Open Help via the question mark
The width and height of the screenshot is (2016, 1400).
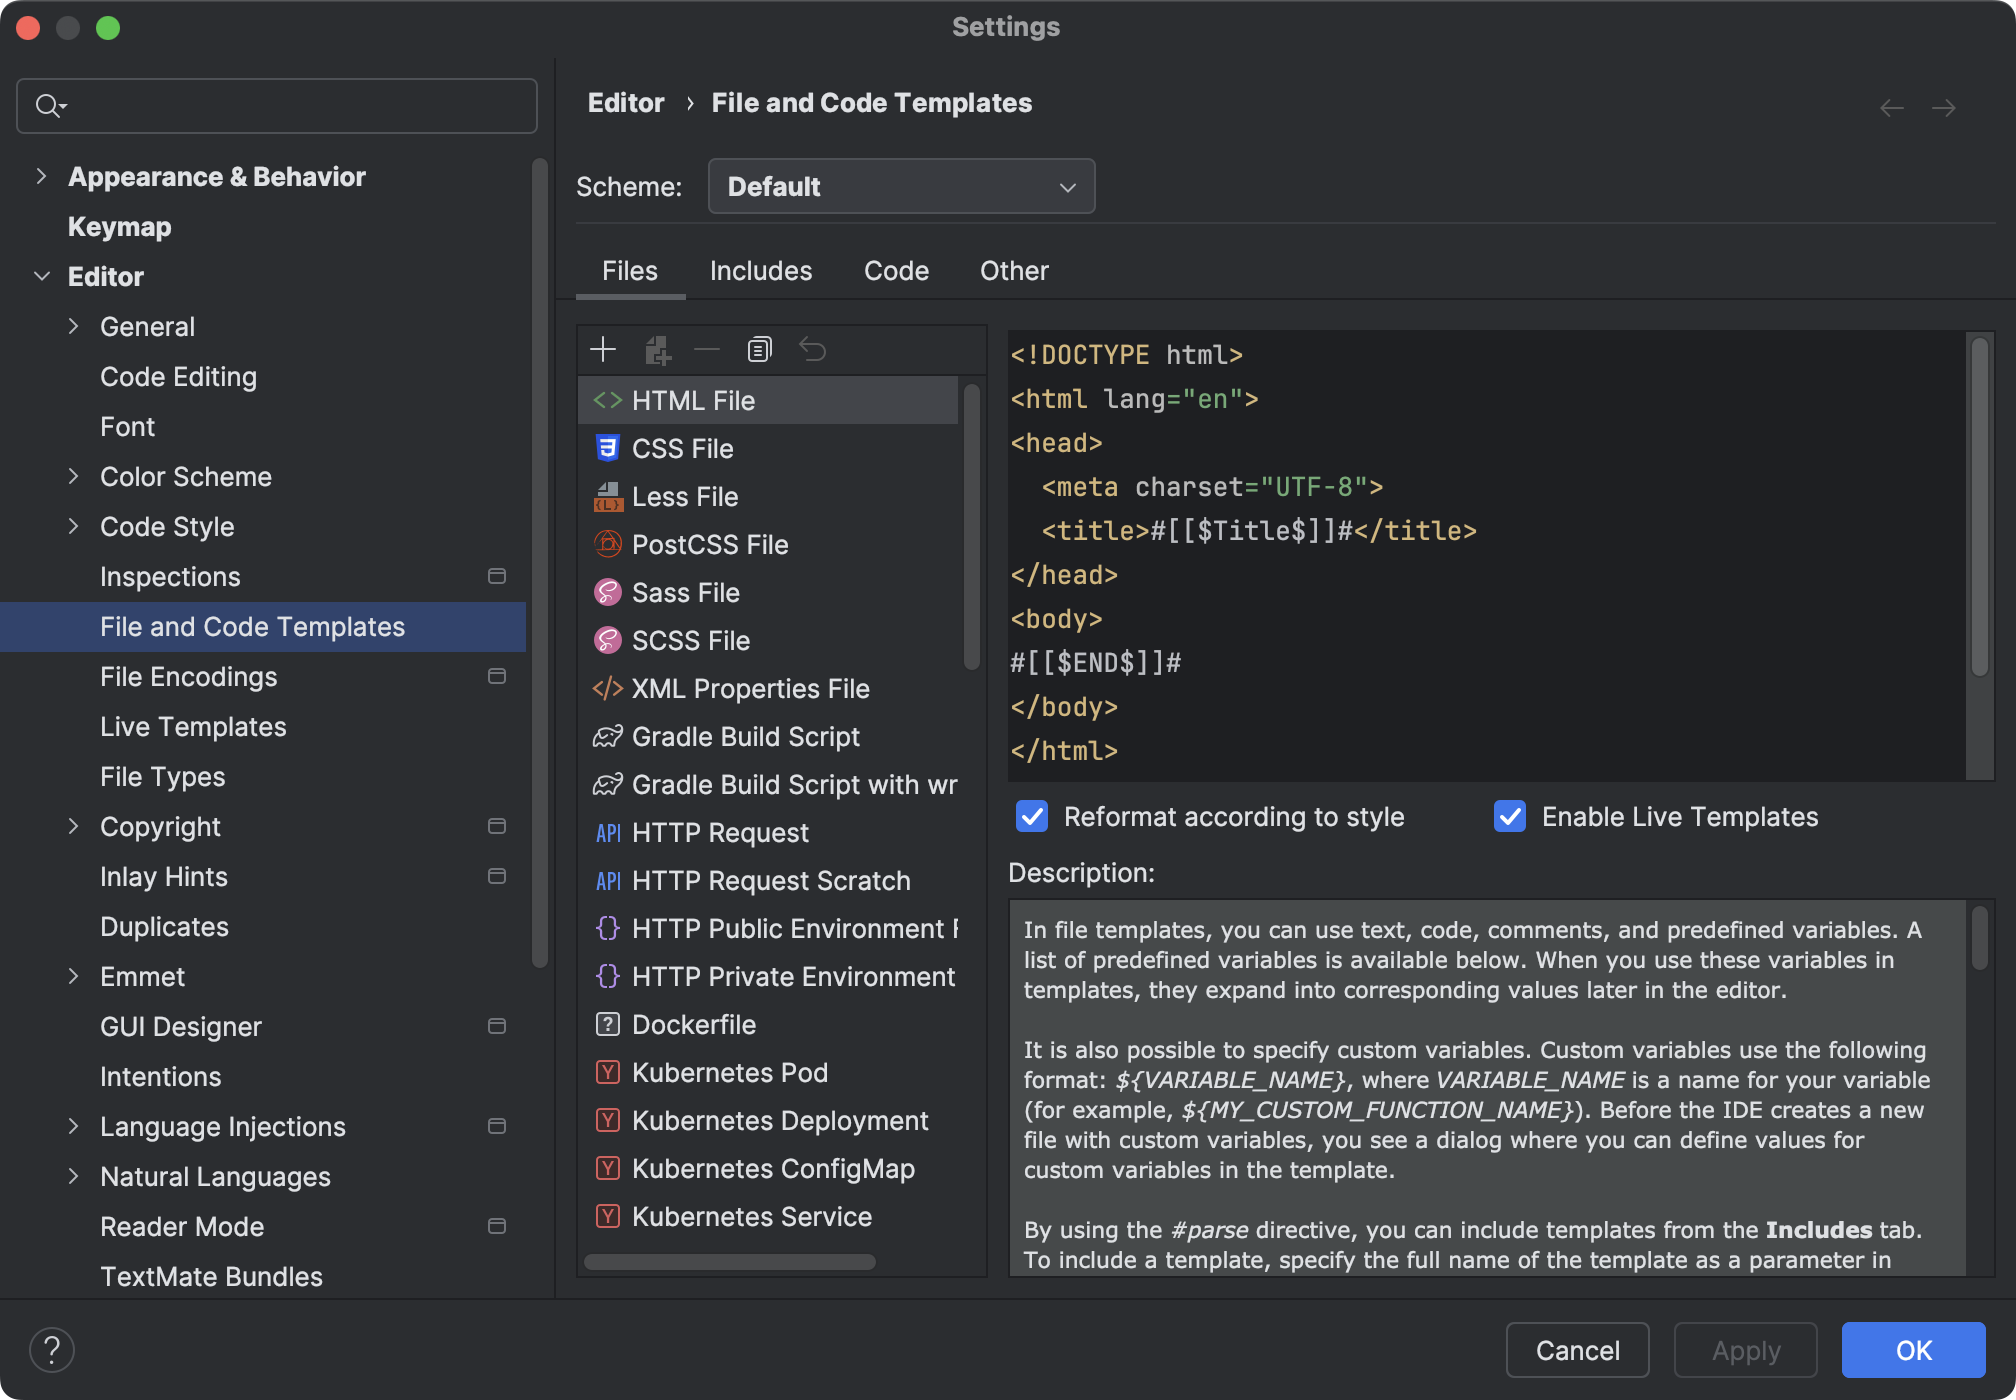point(52,1349)
